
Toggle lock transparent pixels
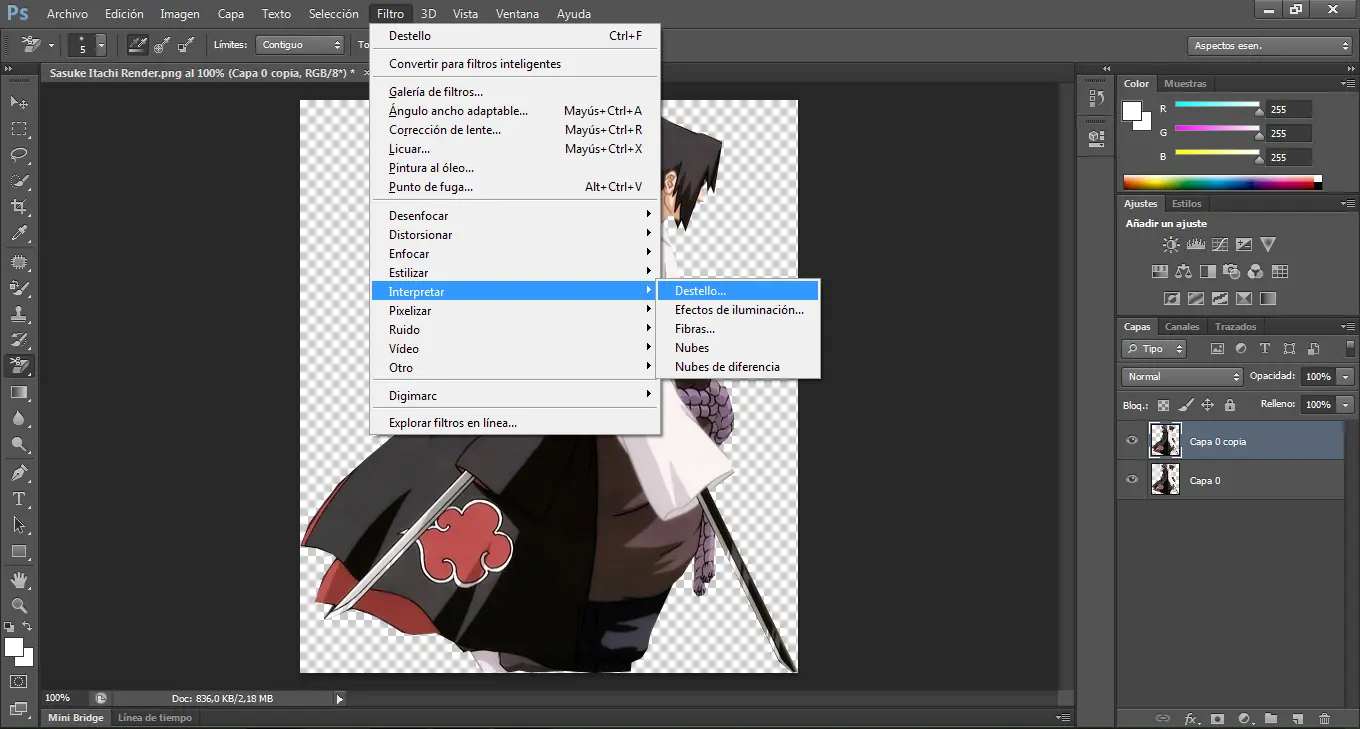click(1163, 405)
